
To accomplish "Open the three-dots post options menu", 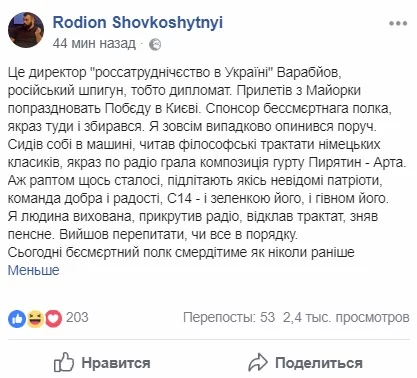I will tap(398, 24).
